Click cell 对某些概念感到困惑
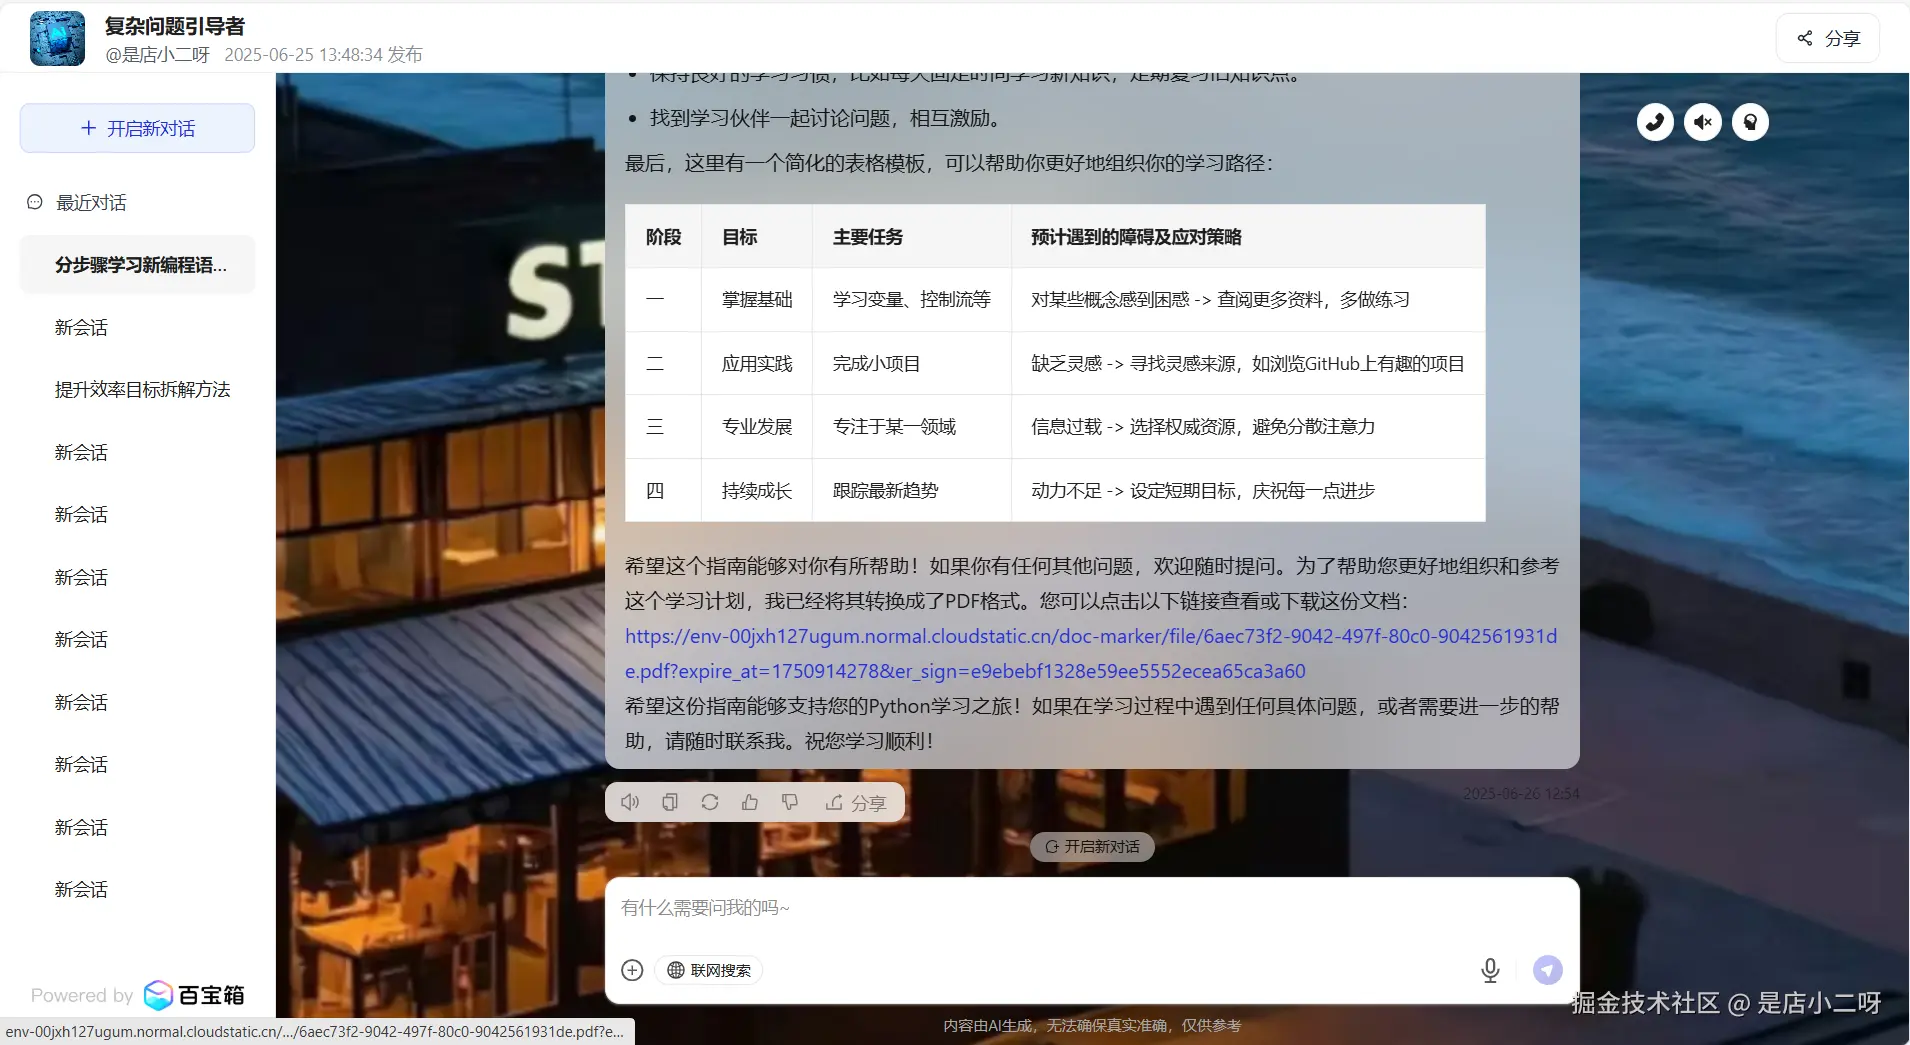 coord(1248,300)
